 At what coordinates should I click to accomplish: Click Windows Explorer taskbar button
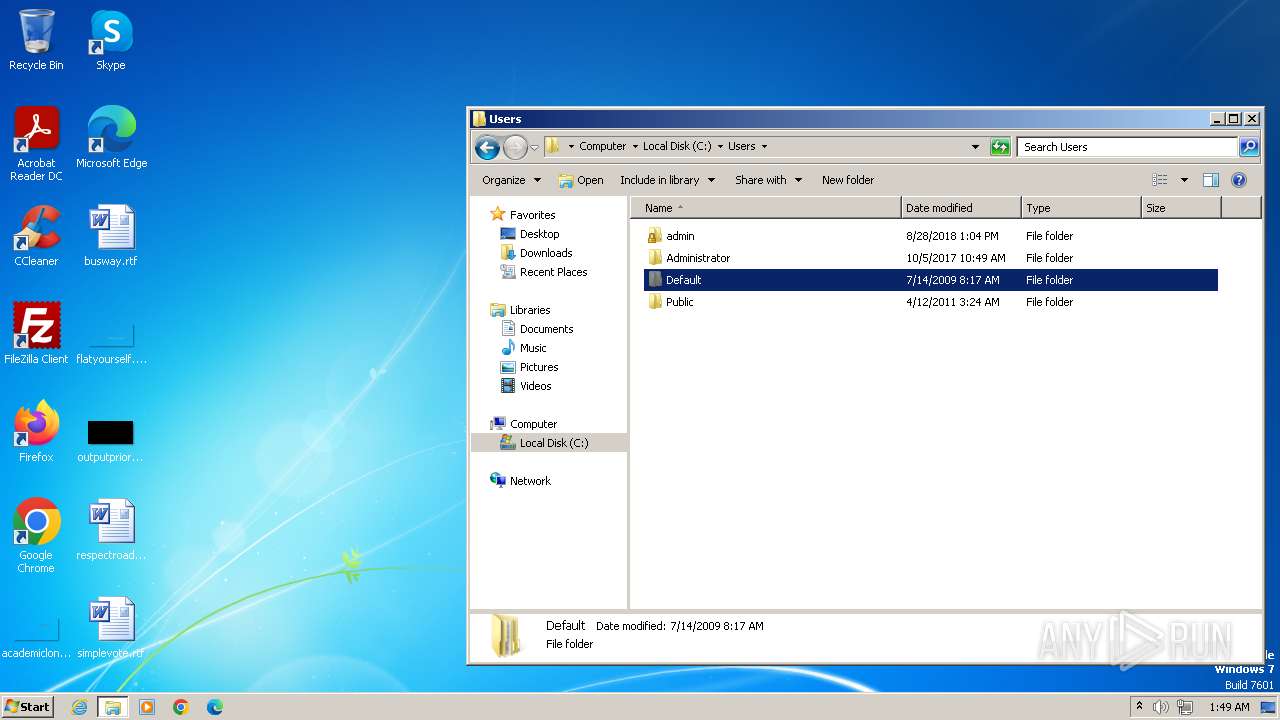[113, 707]
